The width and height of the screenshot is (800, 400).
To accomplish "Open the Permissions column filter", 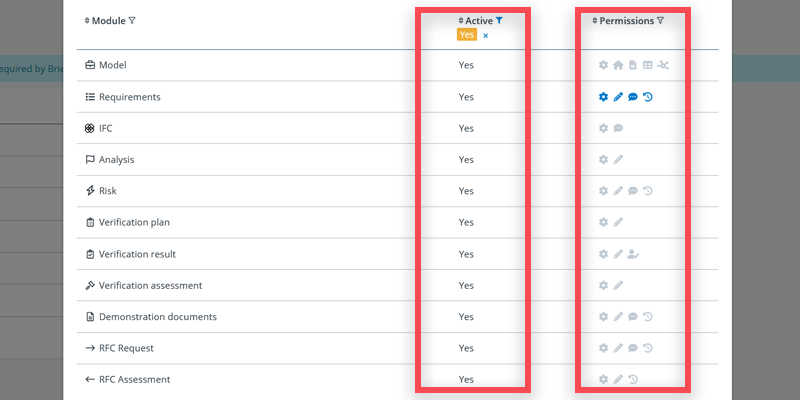I will [x=660, y=20].
